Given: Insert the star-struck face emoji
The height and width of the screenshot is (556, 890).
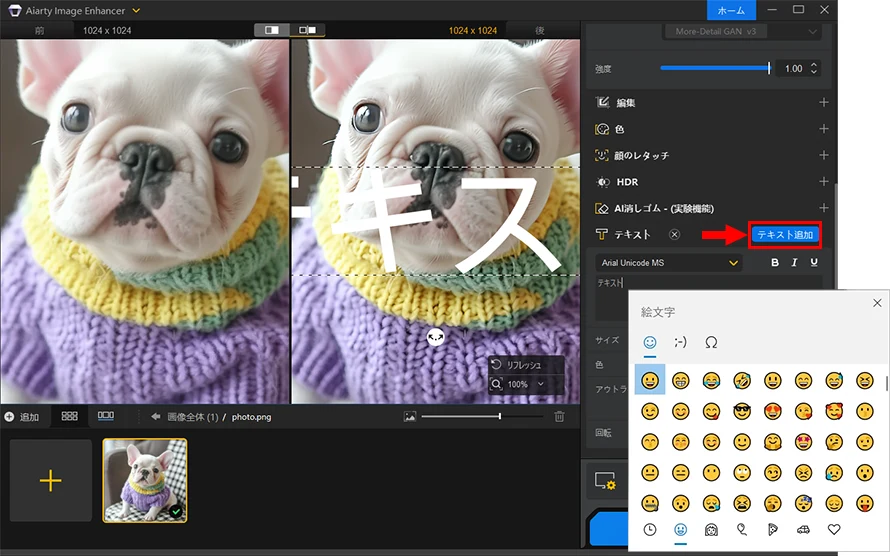Looking at the screenshot, I should [x=803, y=441].
